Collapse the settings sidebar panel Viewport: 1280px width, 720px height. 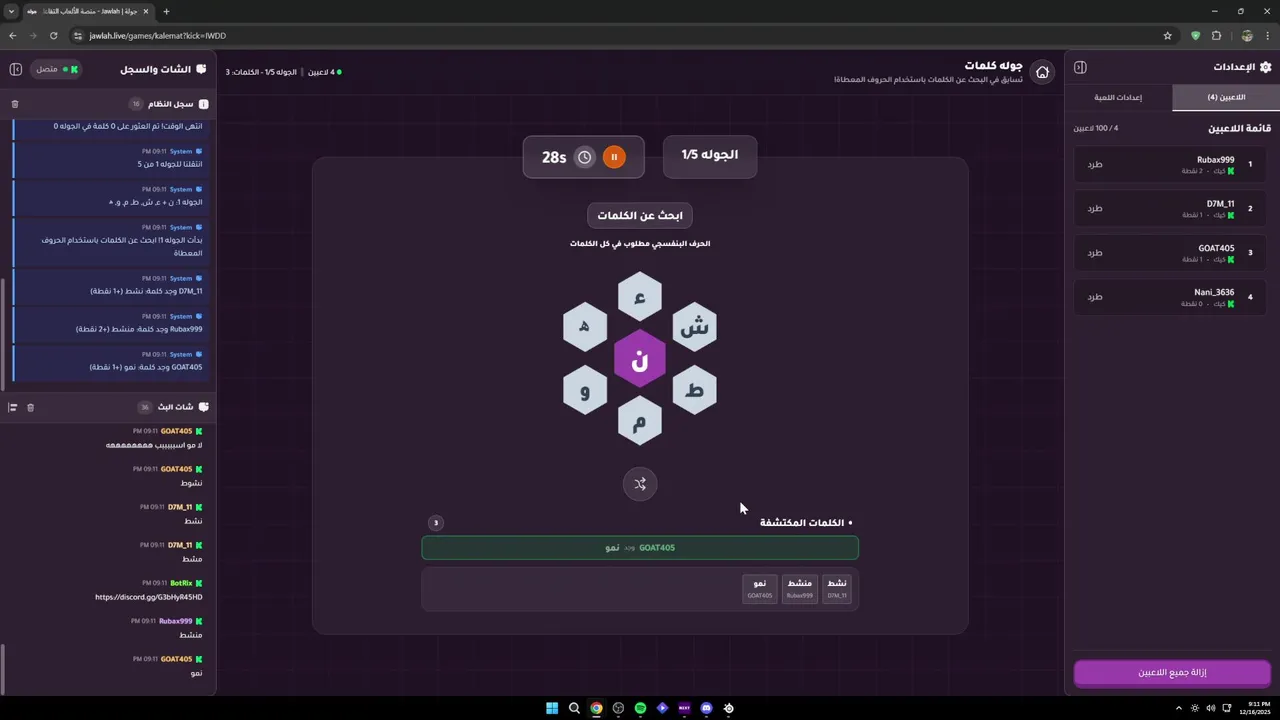click(1080, 67)
